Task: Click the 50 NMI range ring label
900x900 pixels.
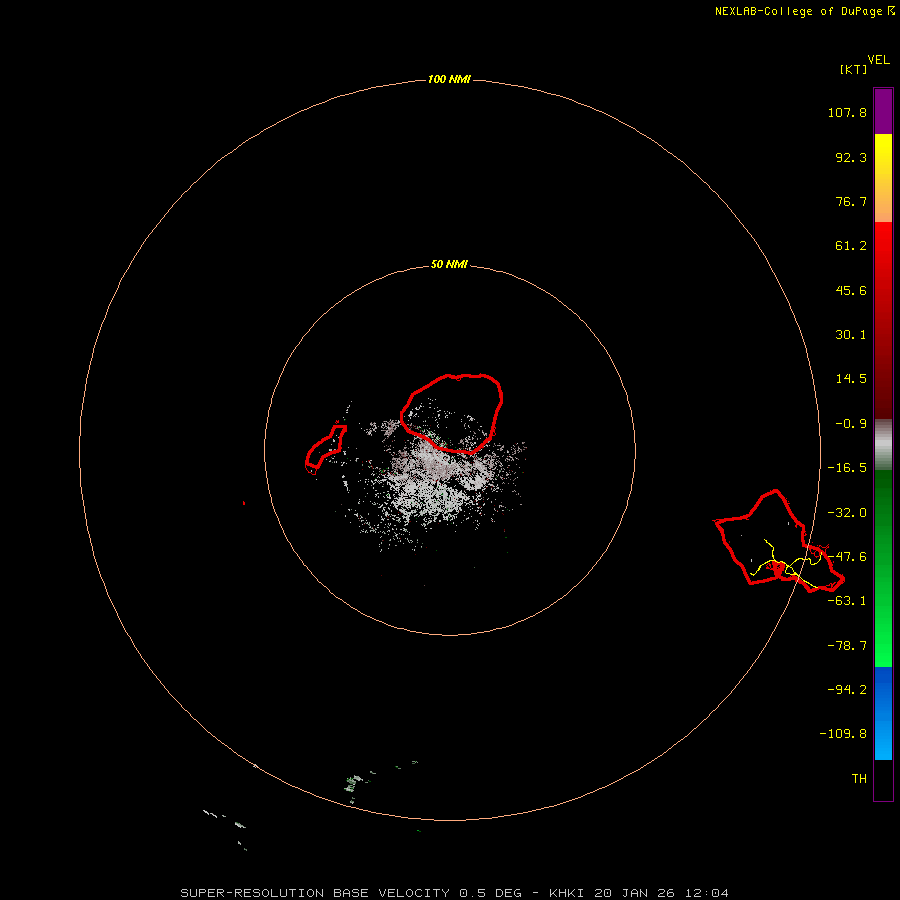Action: click(x=449, y=265)
